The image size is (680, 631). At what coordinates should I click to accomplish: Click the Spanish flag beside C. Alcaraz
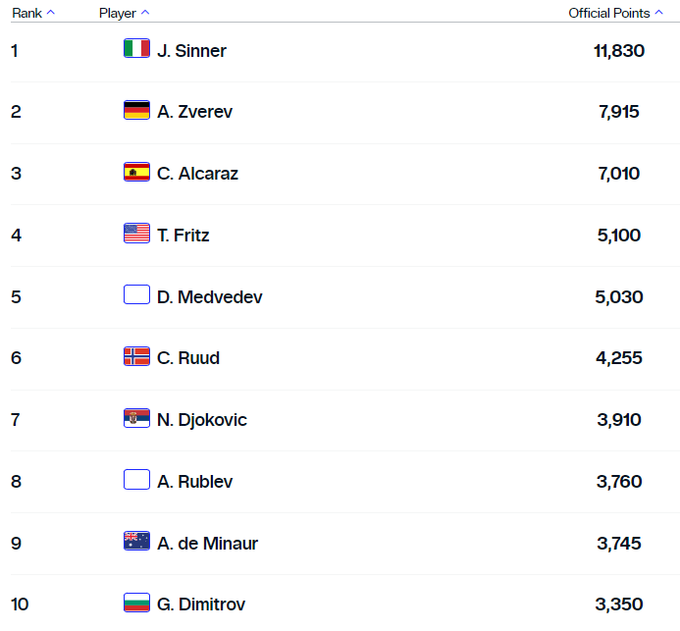pyautogui.click(x=137, y=173)
